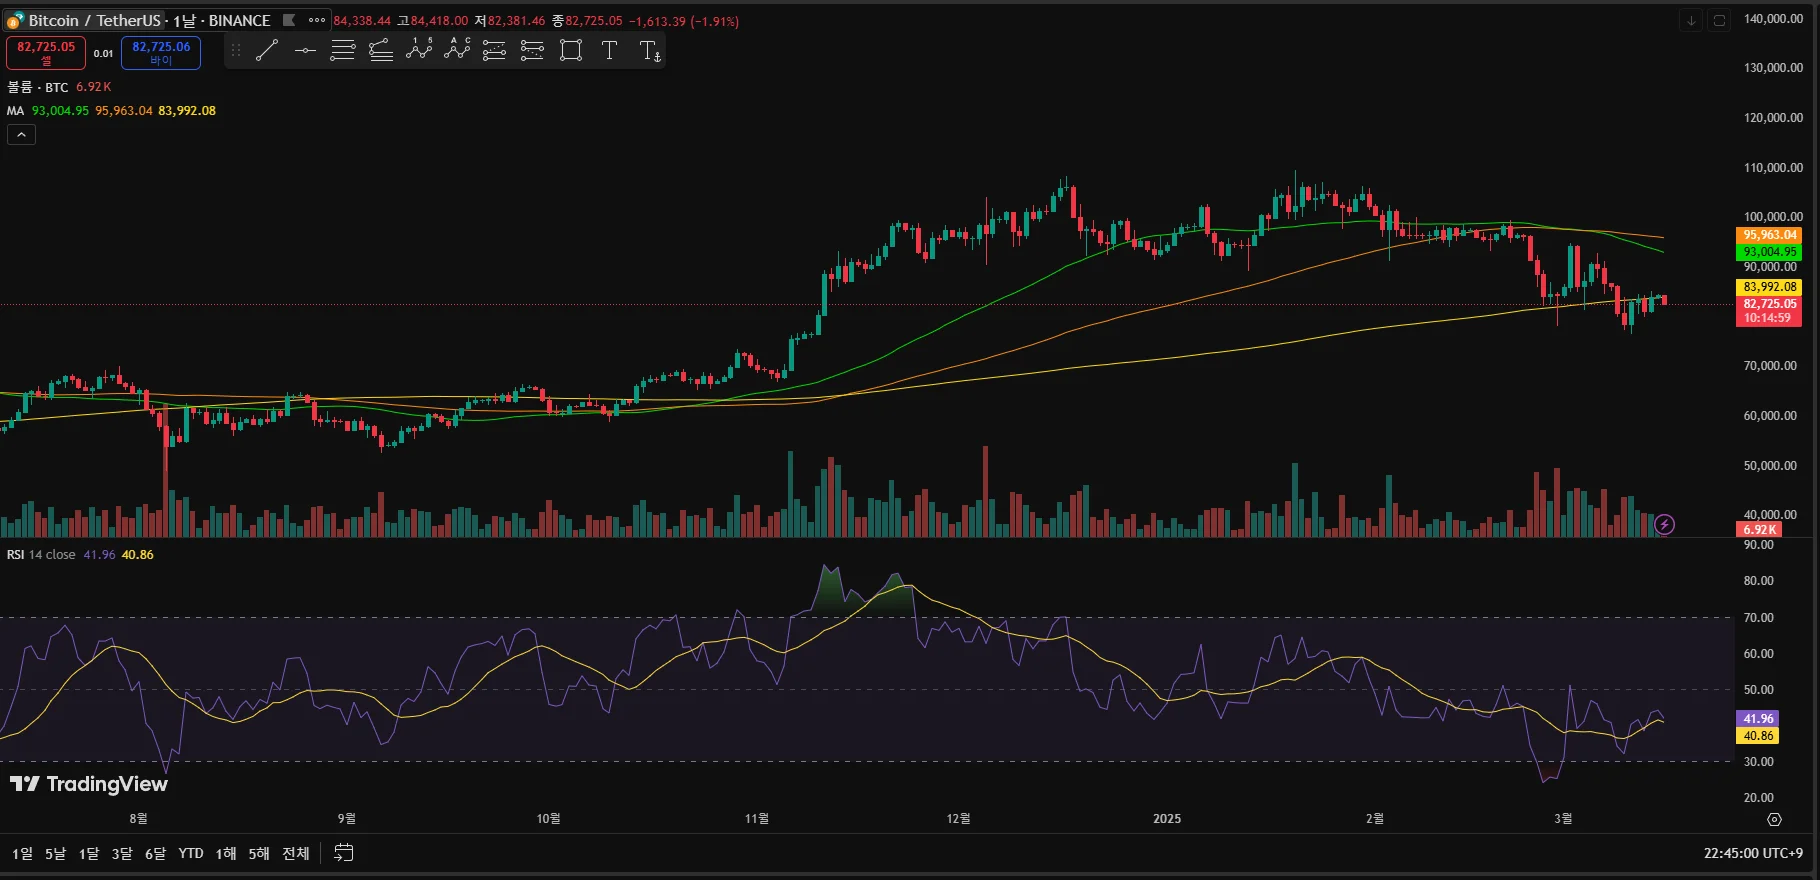The image size is (1820, 880).
Task: Click the blue buy button 82,725.06
Action: point(161,52)
